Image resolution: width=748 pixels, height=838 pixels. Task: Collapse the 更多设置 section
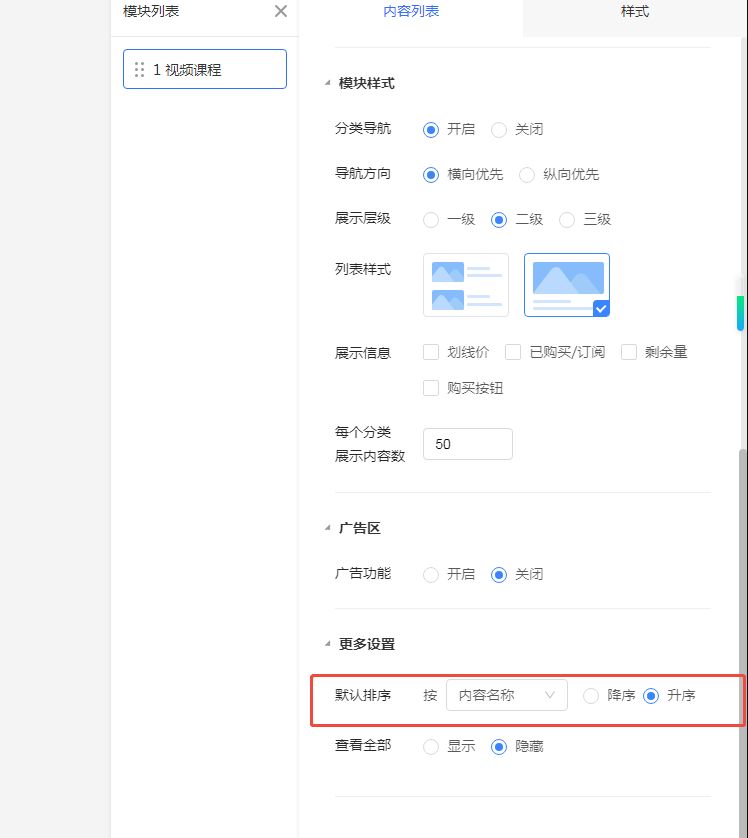click(x=328, y=644)
